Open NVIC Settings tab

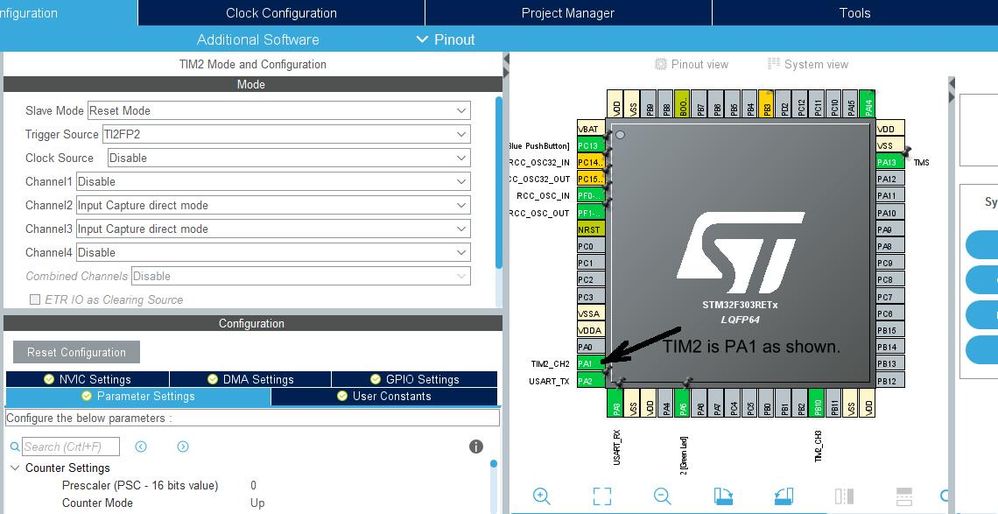[x=87, y=379]
